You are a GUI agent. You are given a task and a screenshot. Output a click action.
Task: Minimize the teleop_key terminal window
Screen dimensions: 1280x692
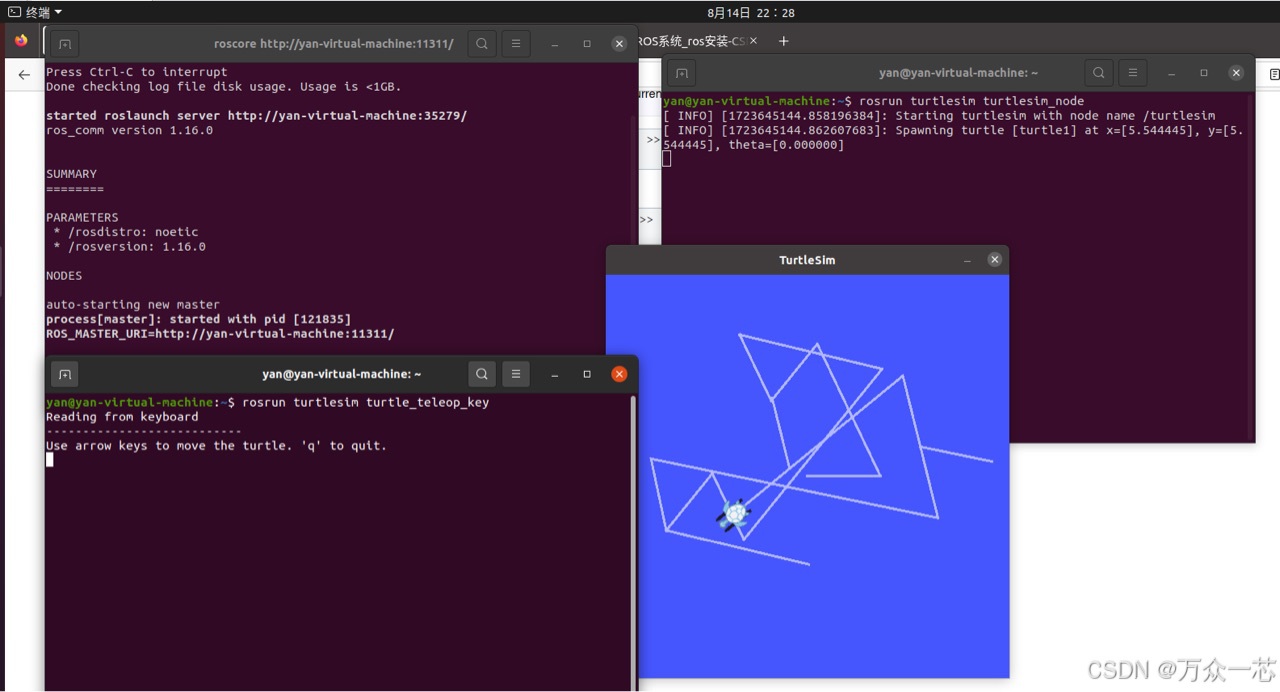[555, 374]
